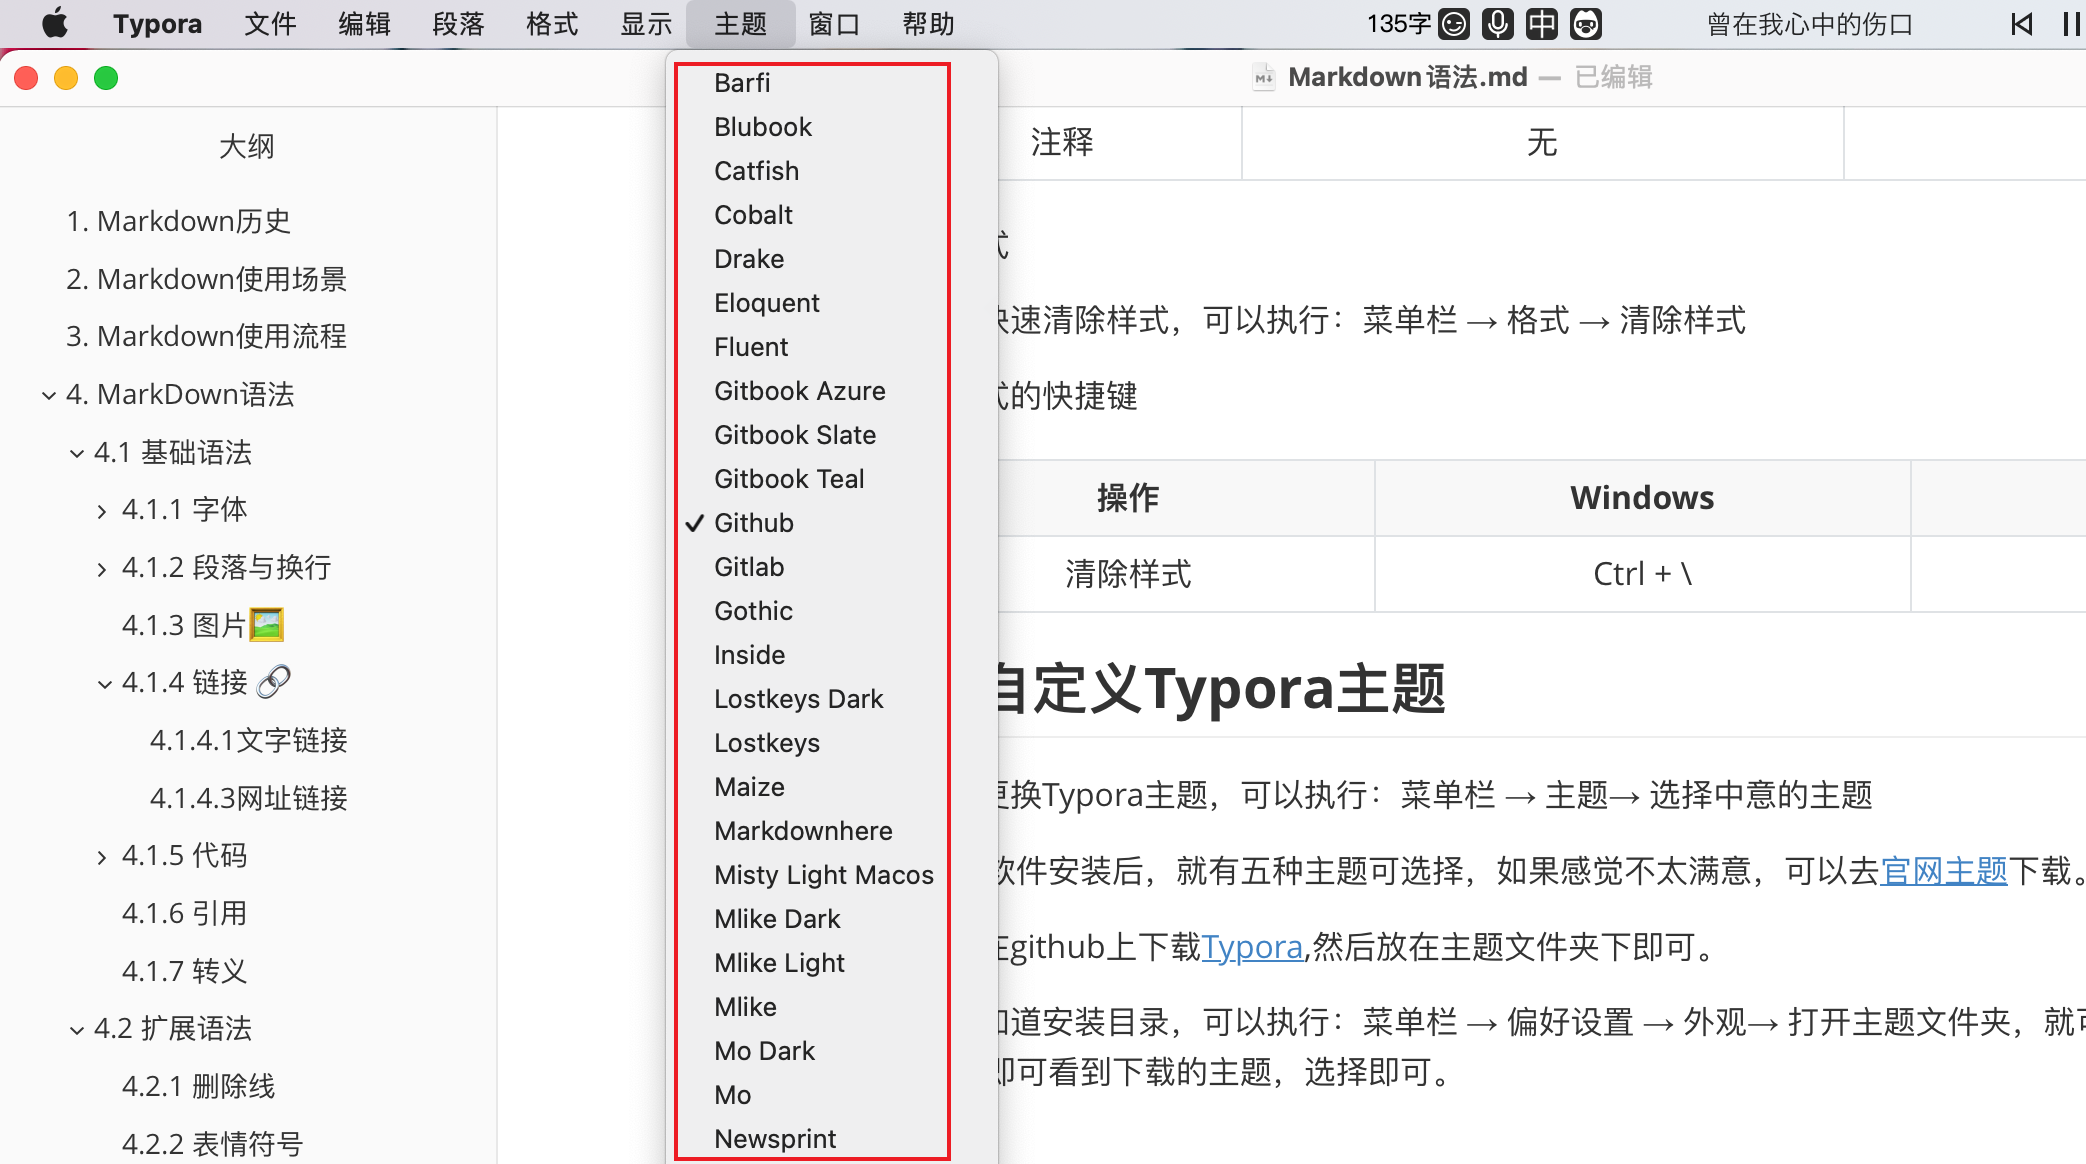Click the previous track button in menu bar
Screen dimensions: 2086x1164
(x=2021, y=23)
